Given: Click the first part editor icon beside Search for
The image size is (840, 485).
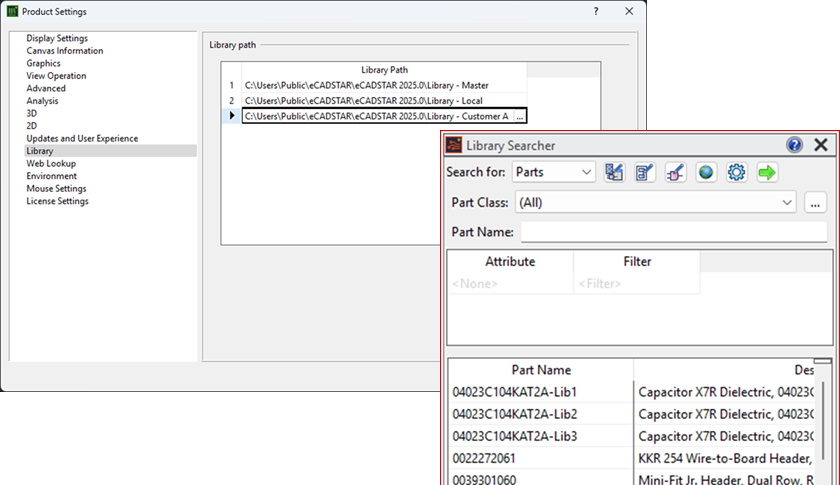Looking at the screenshot, I should [x=614, y=173].
